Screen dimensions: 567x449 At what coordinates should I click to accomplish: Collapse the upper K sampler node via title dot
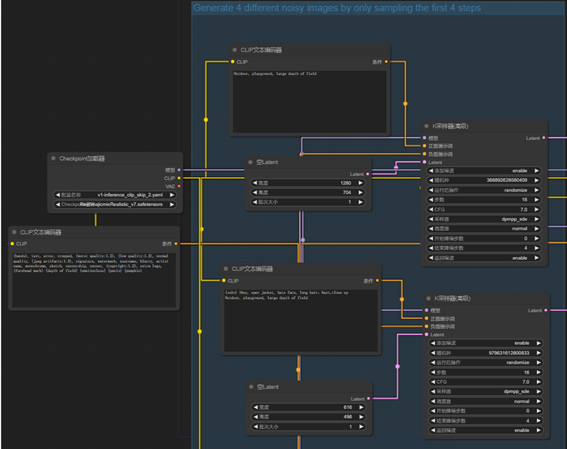426,126
